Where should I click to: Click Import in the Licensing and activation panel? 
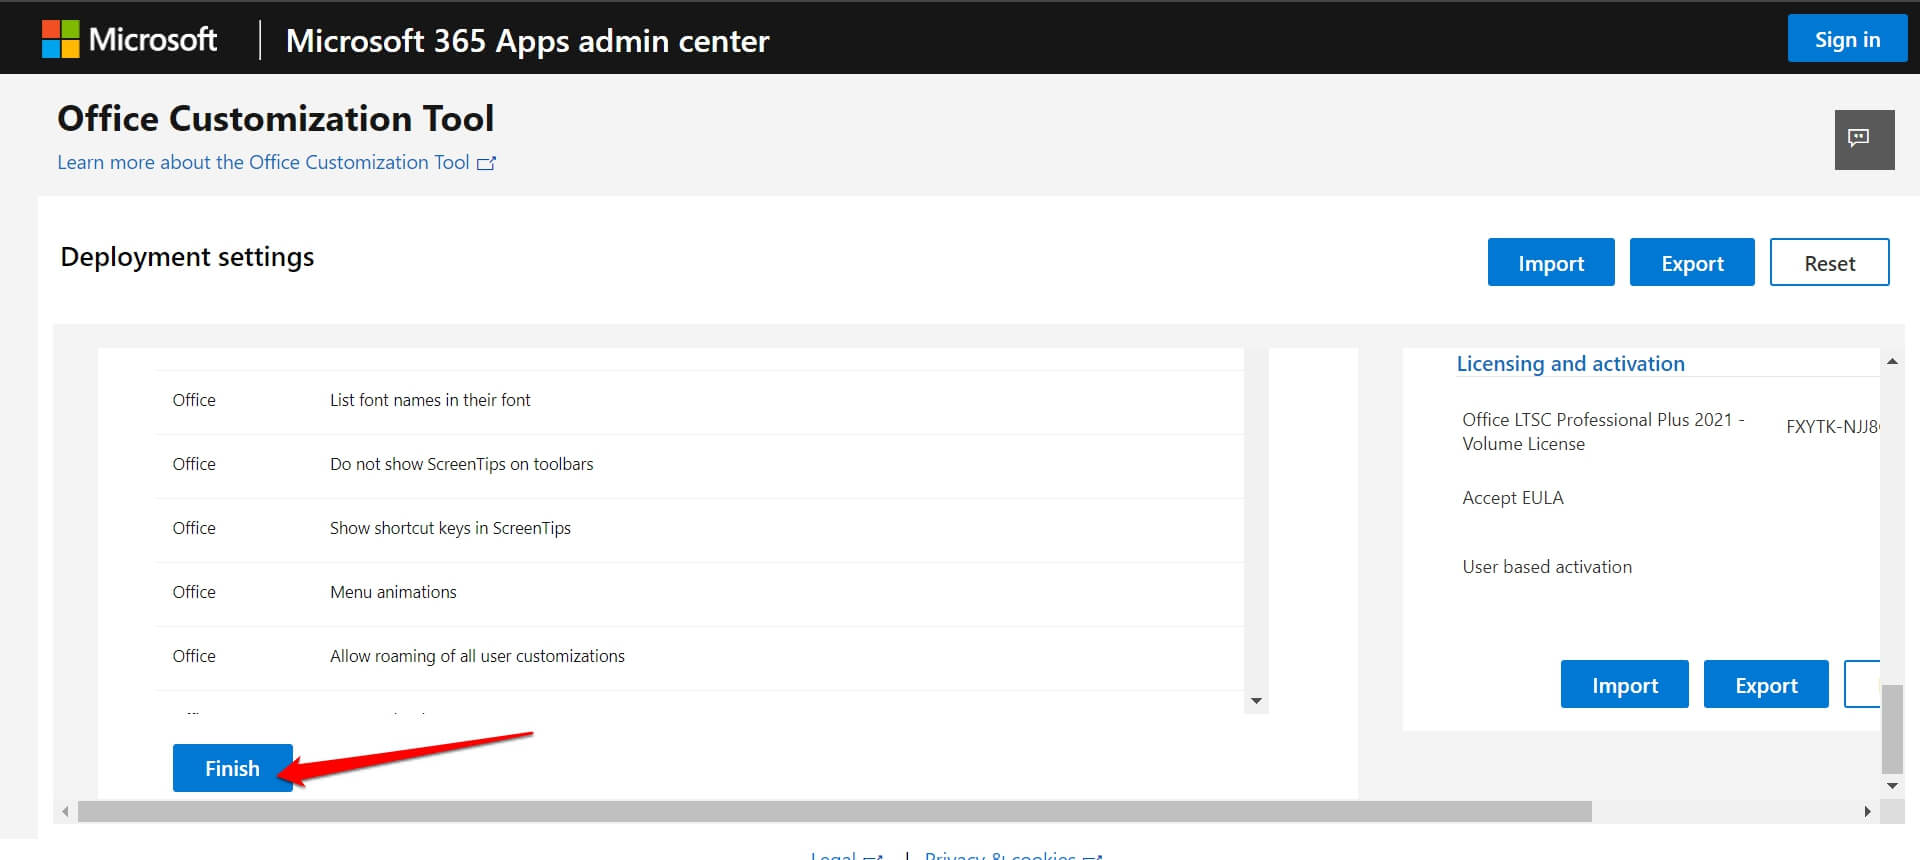click(x=1624, y=685)
